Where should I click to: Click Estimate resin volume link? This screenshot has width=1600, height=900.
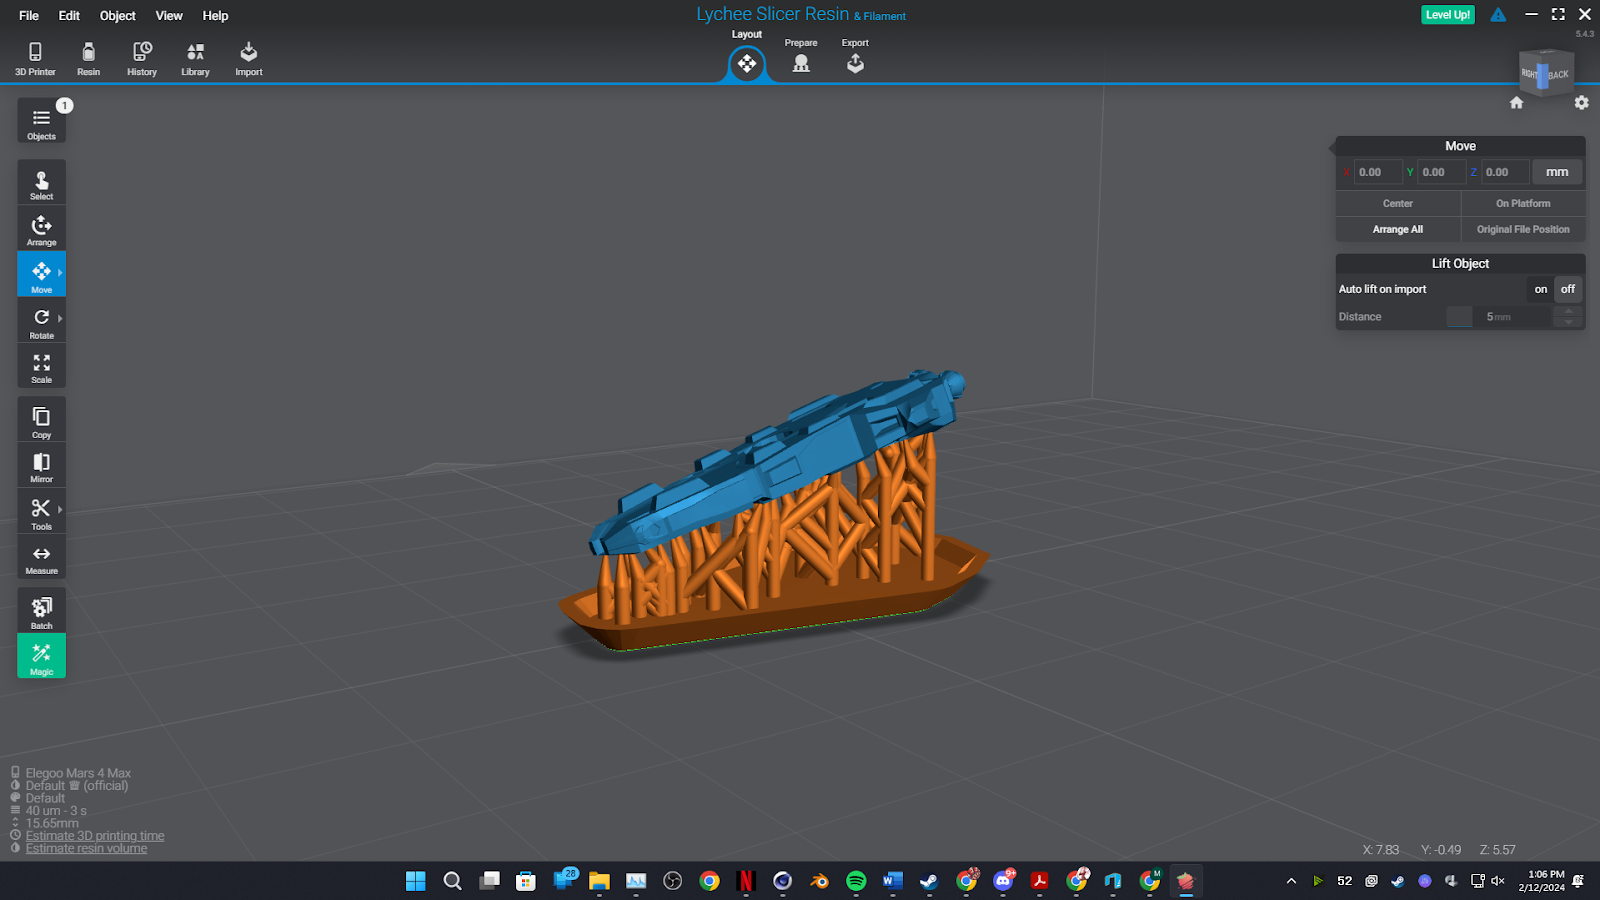(x=86, y=849)
